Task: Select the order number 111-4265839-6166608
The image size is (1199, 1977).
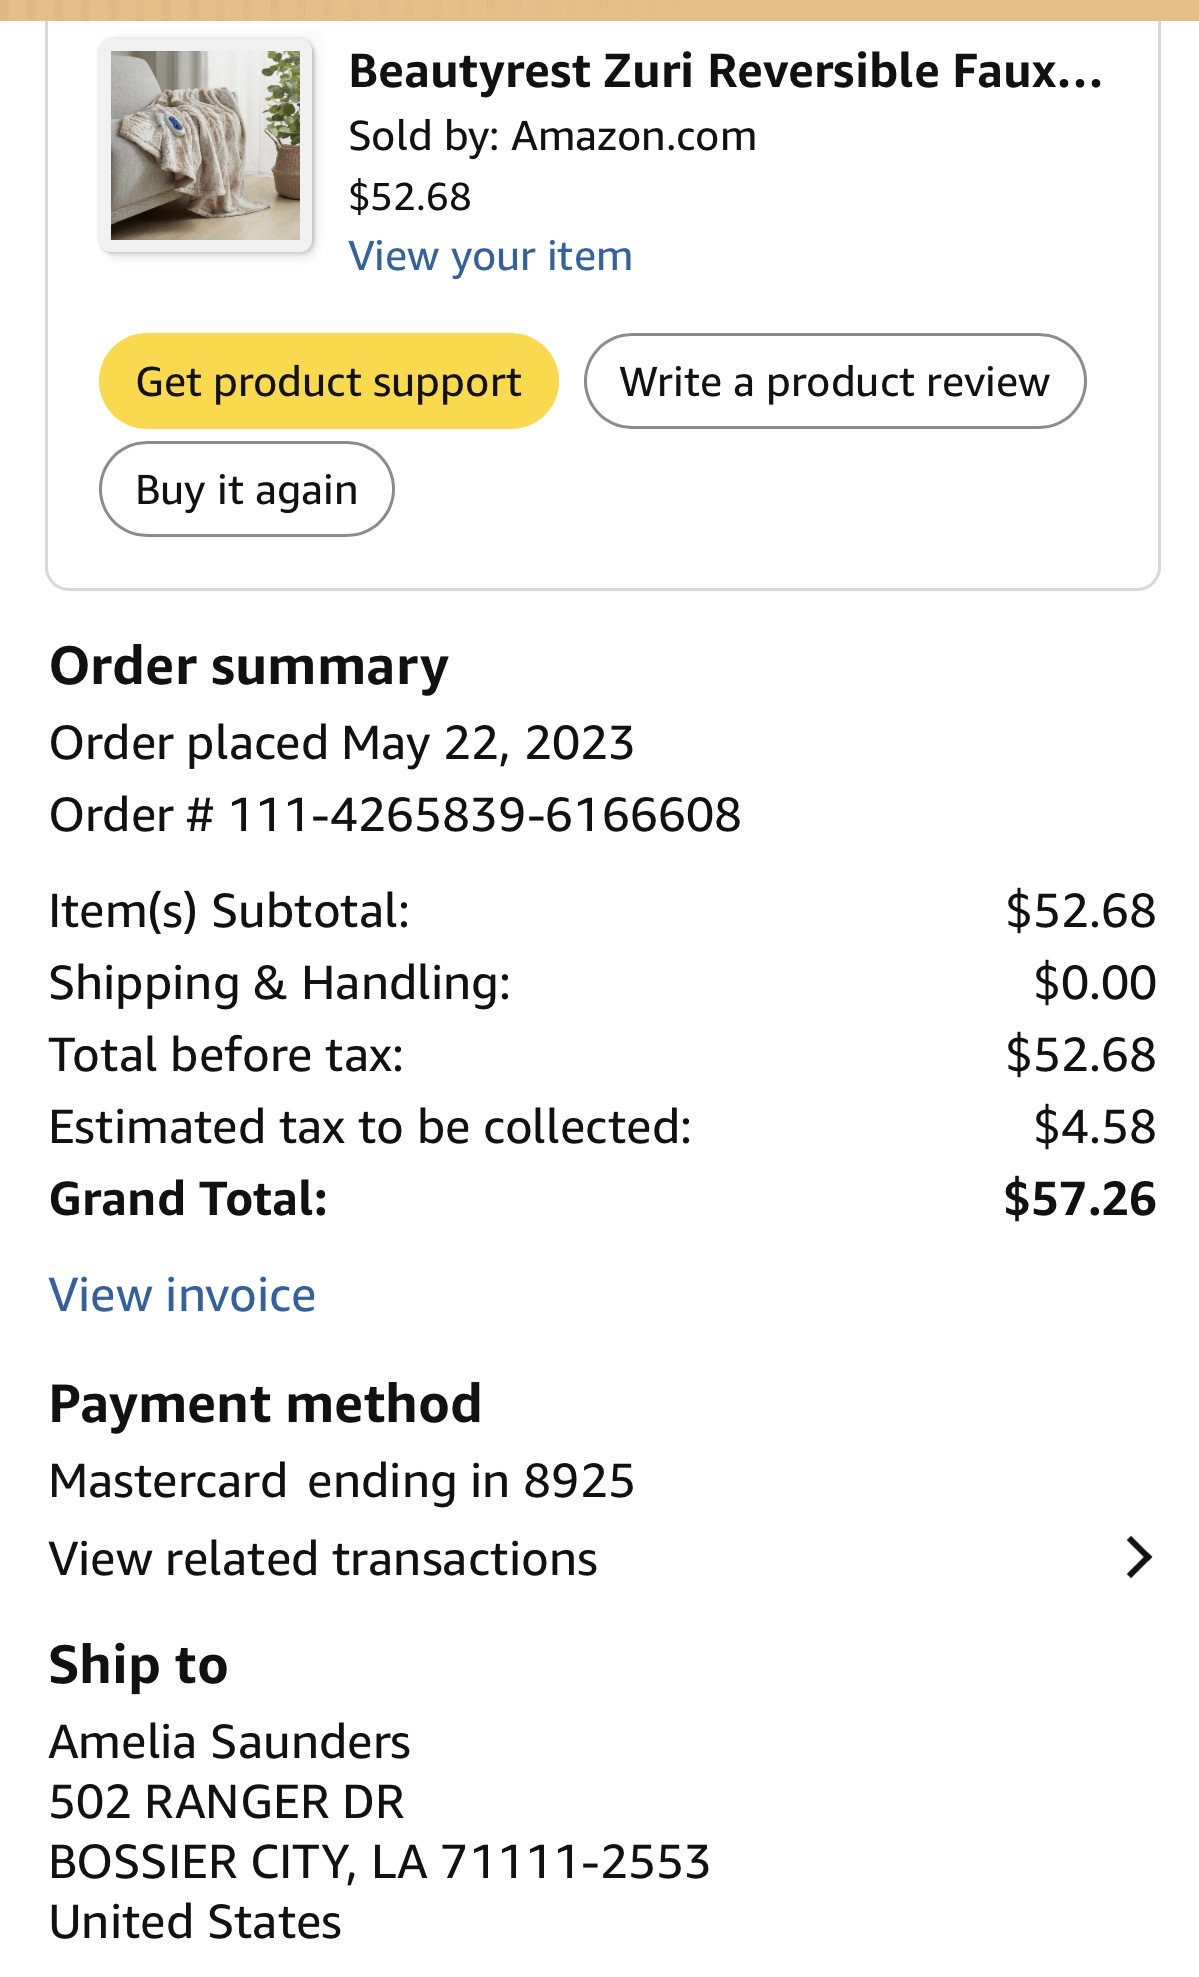Action: [x=485, y=815]
